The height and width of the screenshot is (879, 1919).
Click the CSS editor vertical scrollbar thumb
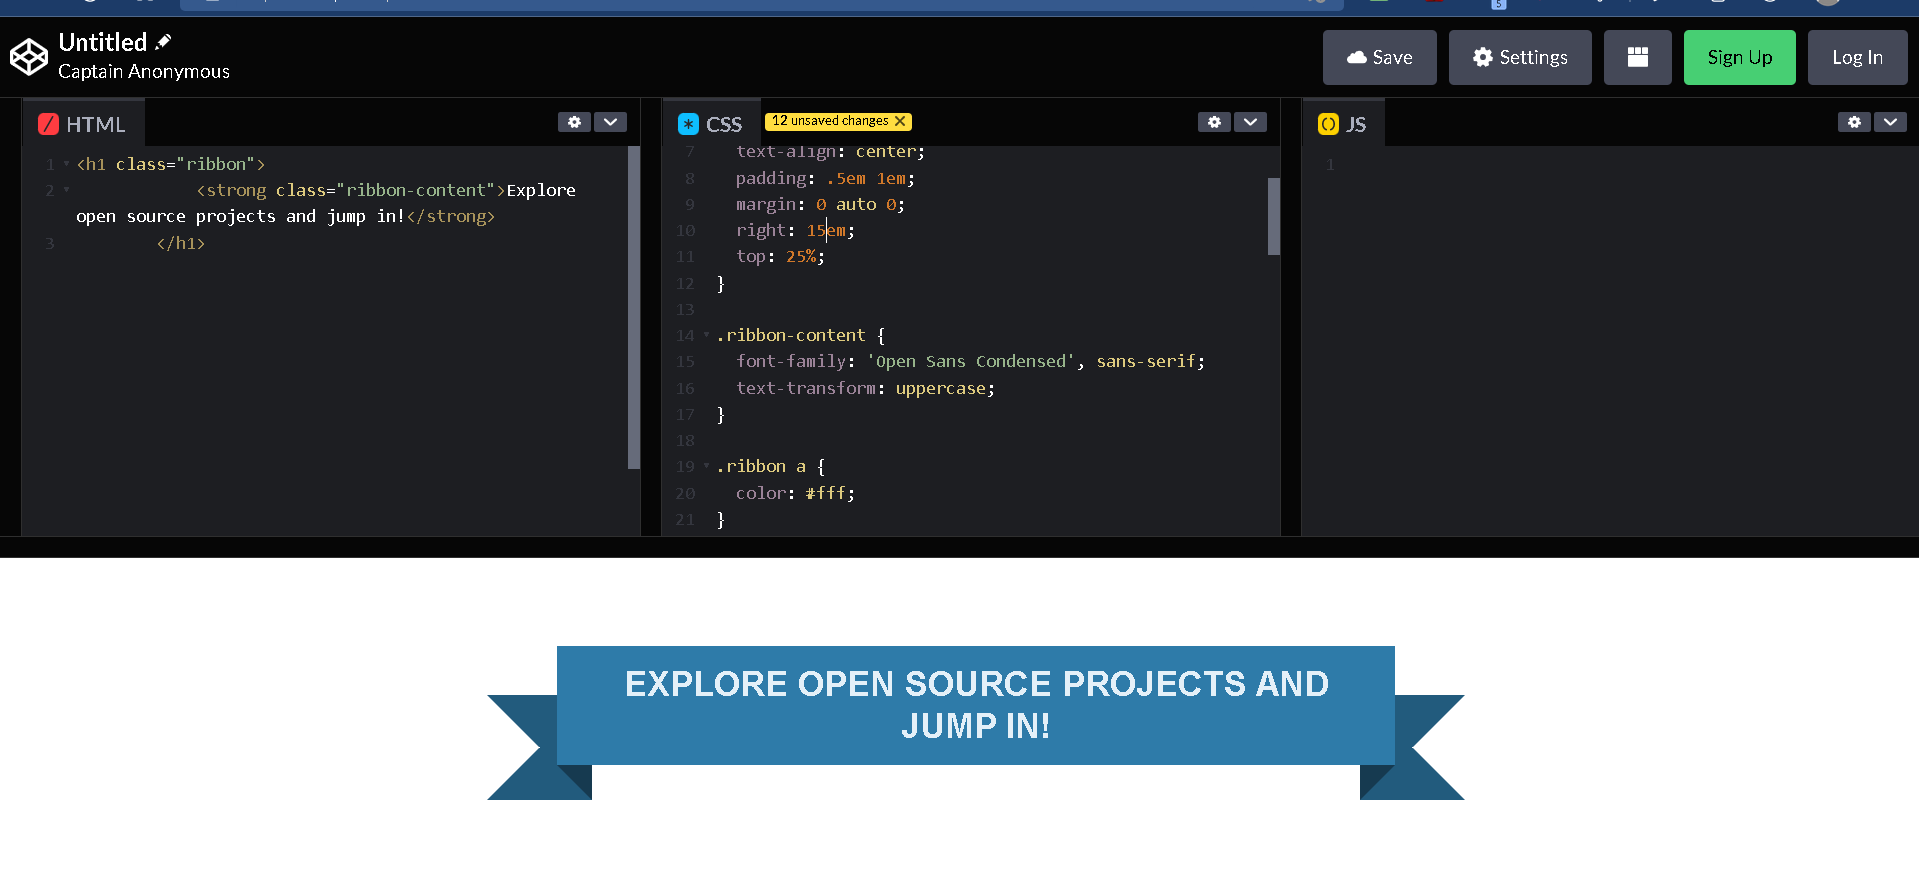point(1273,216)
